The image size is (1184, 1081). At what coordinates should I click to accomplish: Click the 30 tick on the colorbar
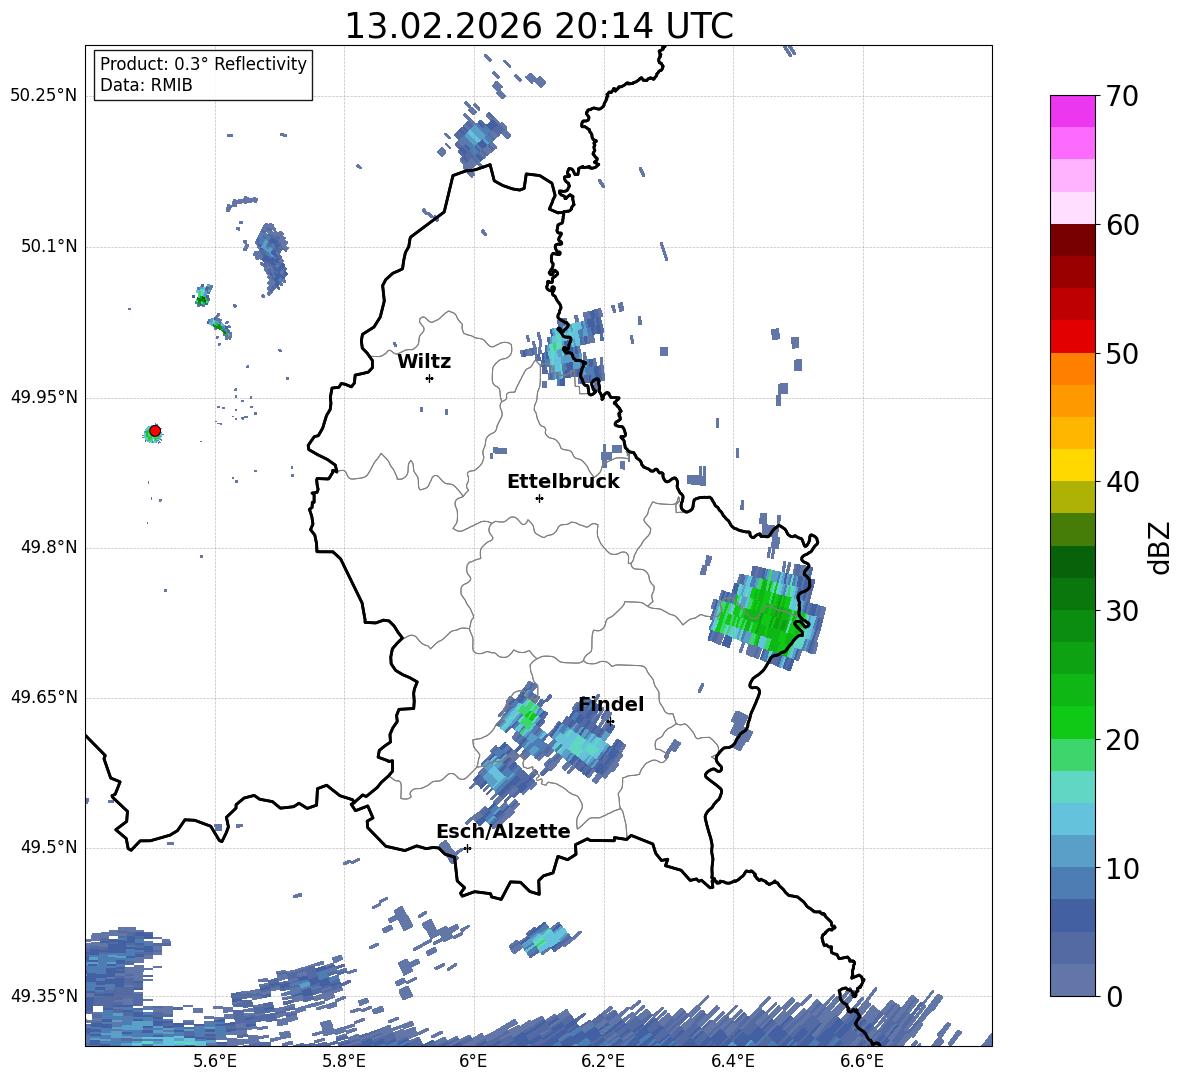click(1121, 611)
